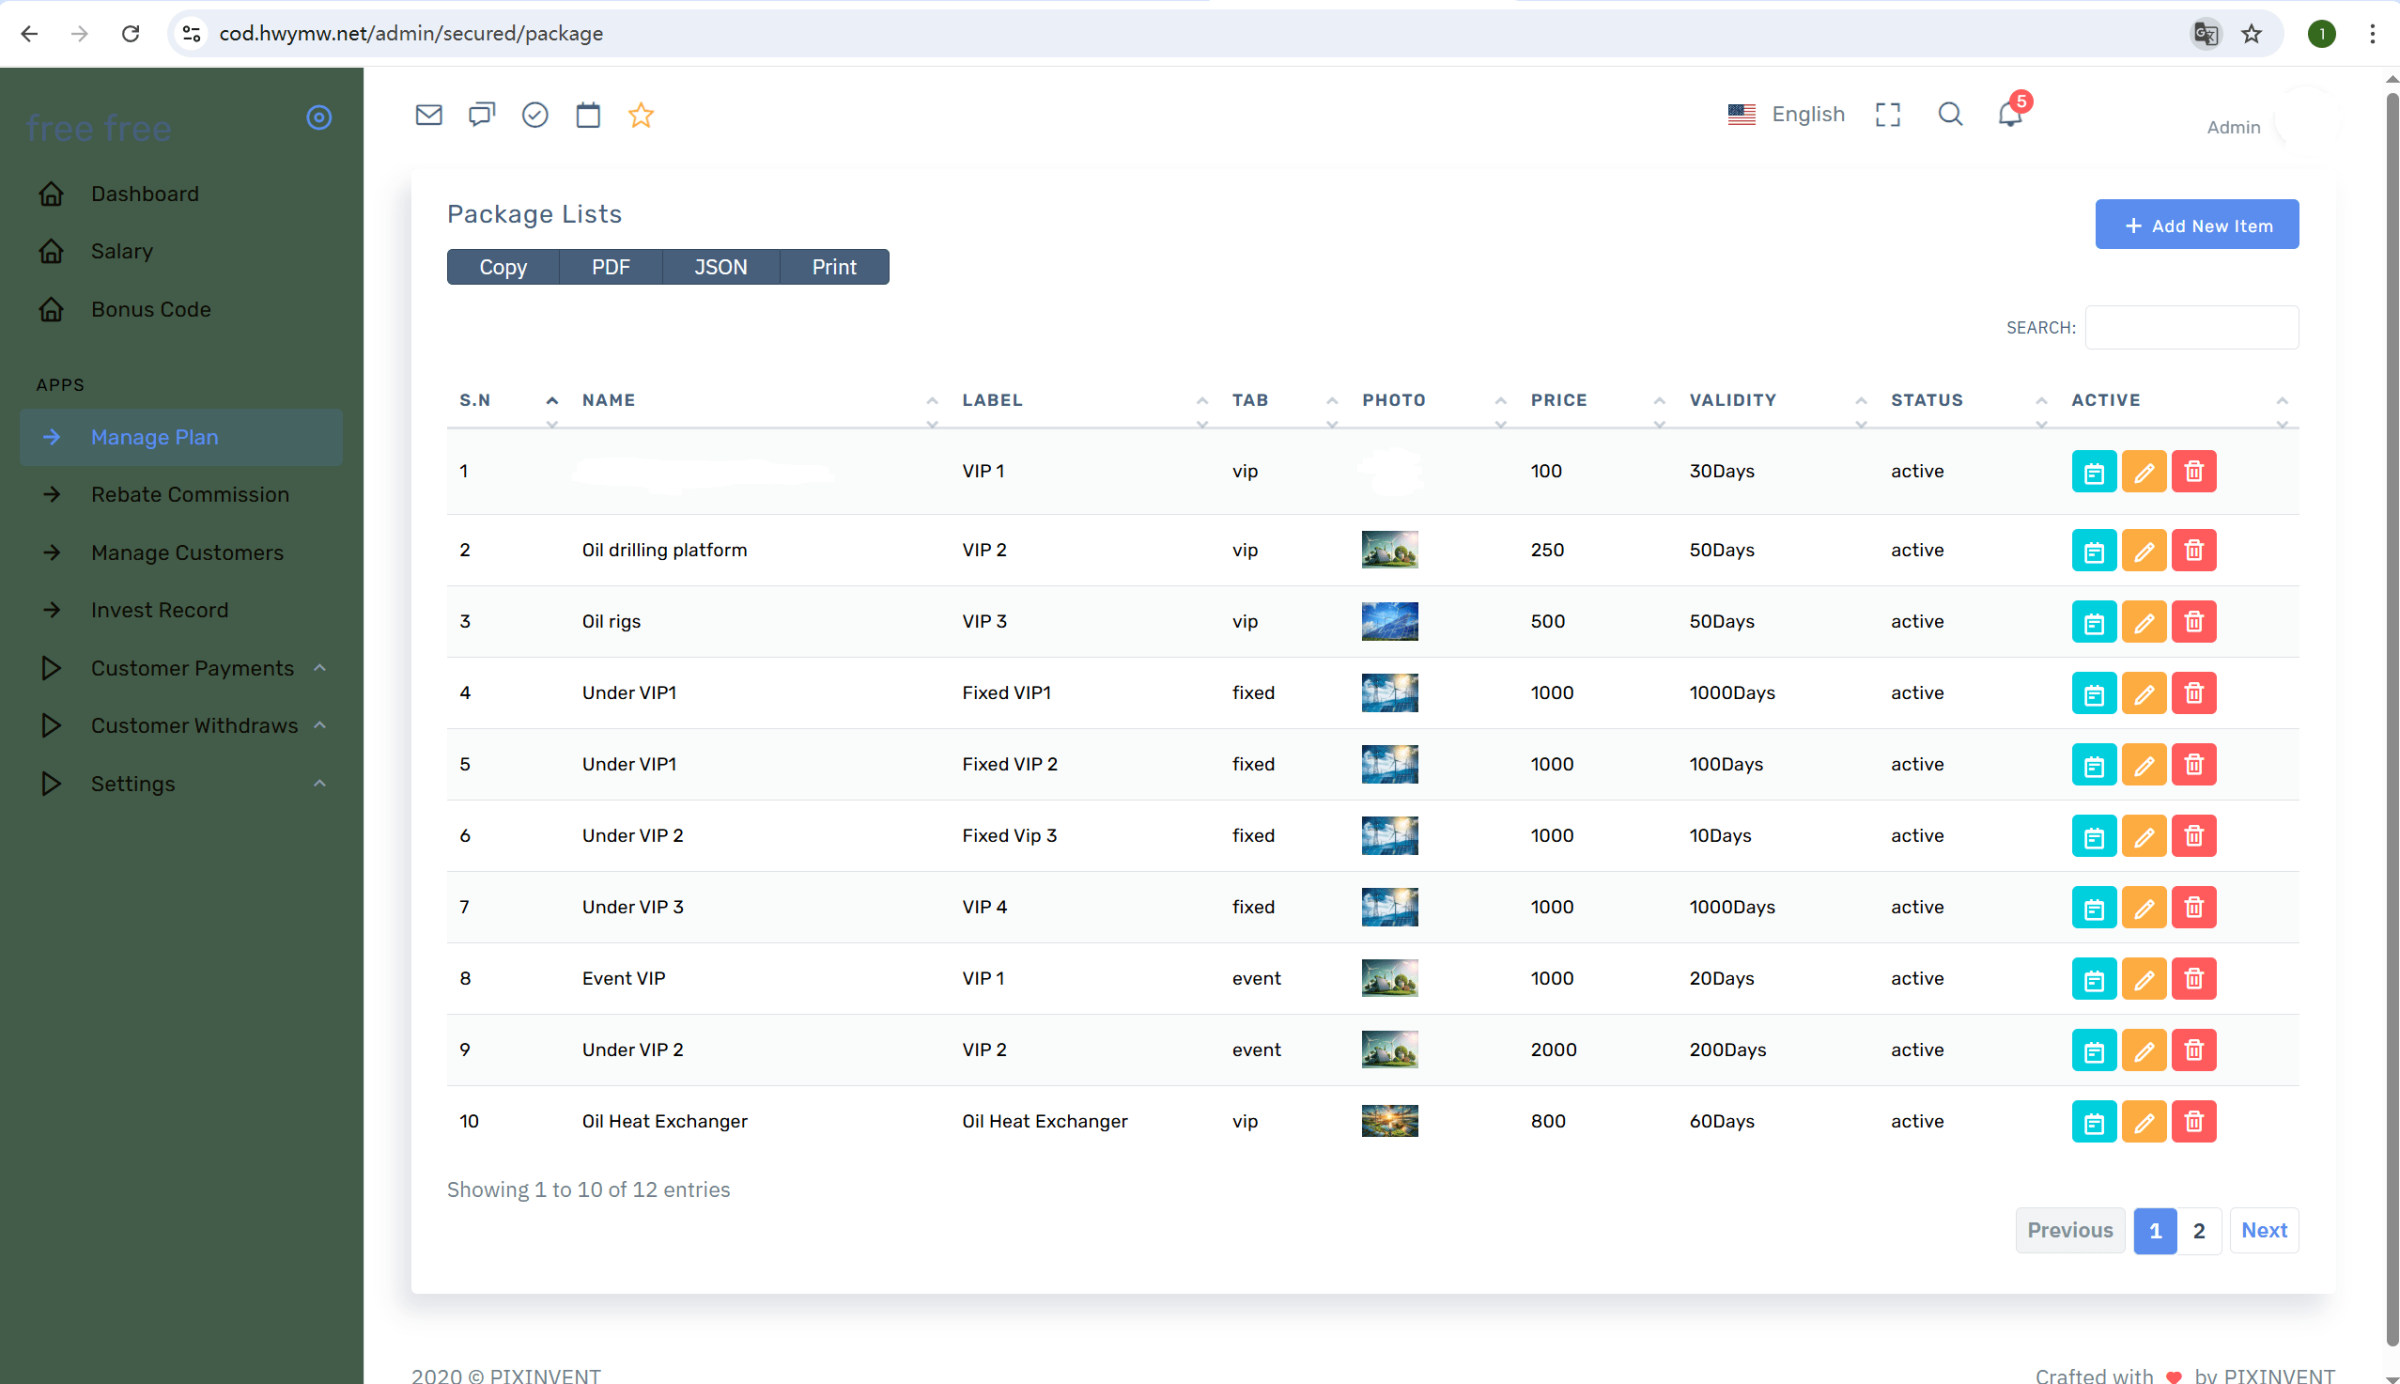Sort table by S.N column

click(475, 400)
